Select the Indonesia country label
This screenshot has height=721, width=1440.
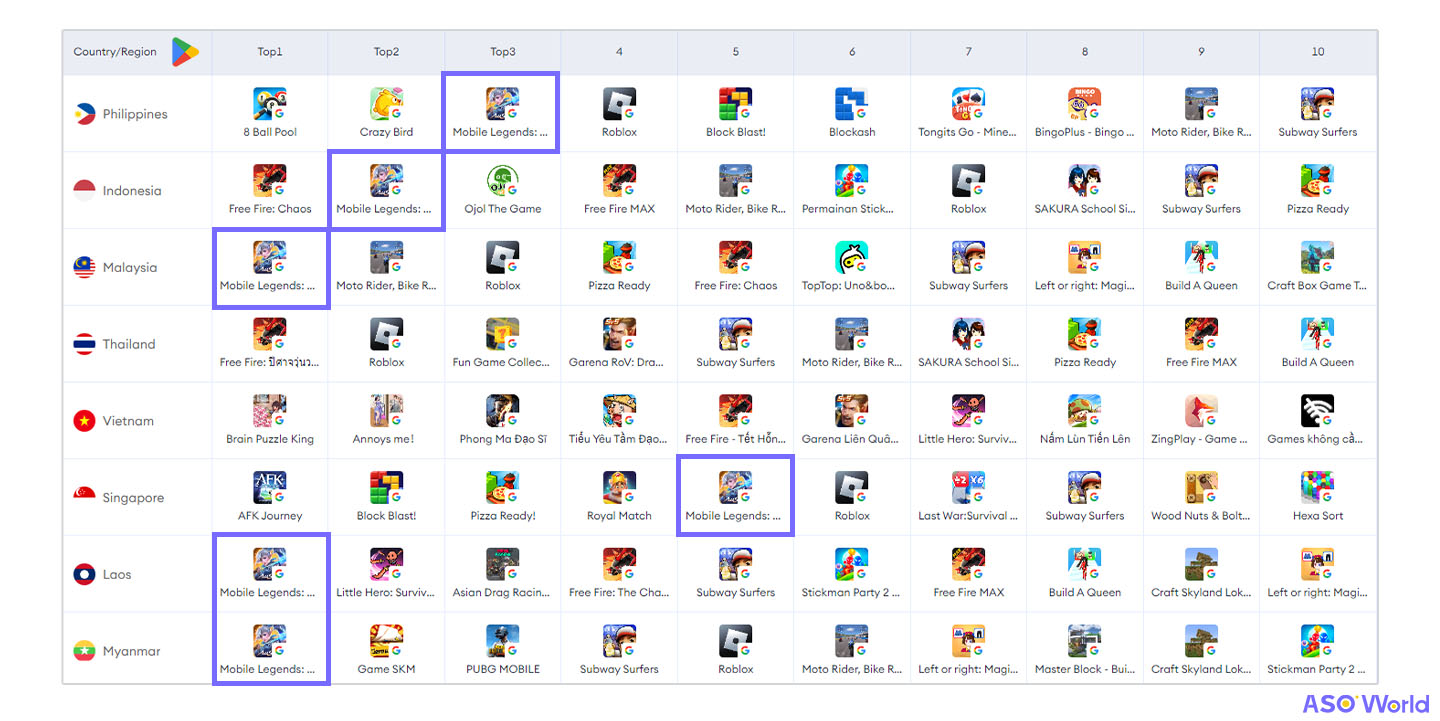pyautogui.click(x=132, y=191)
